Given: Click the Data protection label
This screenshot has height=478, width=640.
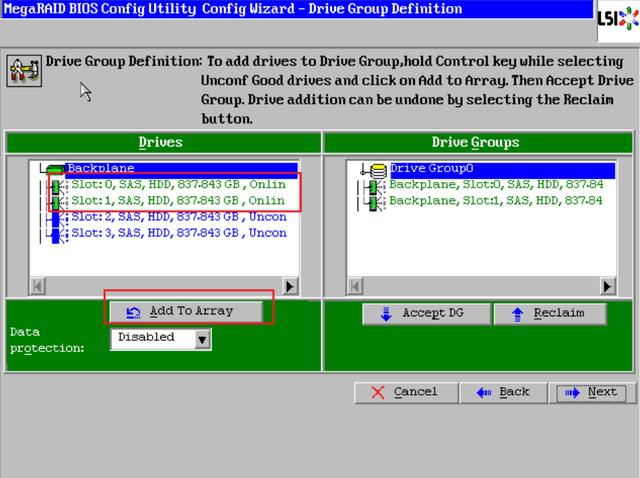Looking at the screenshot, I should (47, 340).
